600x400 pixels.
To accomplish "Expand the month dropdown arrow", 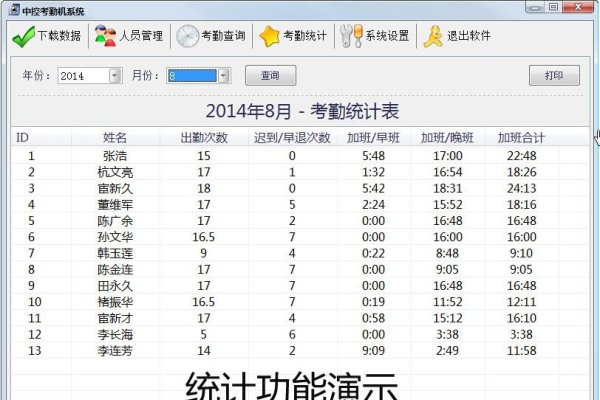I will [224, 75].
